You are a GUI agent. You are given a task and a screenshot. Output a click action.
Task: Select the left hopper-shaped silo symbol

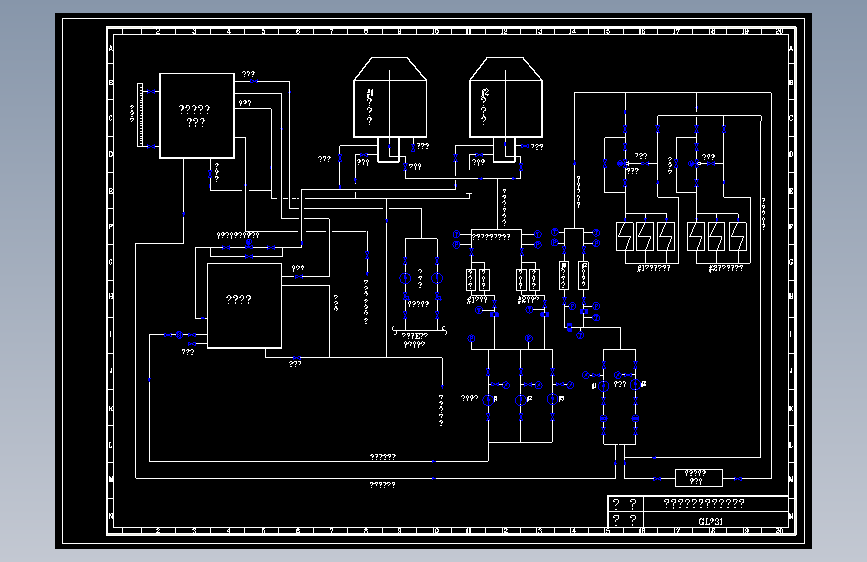[x=390, y=97]
